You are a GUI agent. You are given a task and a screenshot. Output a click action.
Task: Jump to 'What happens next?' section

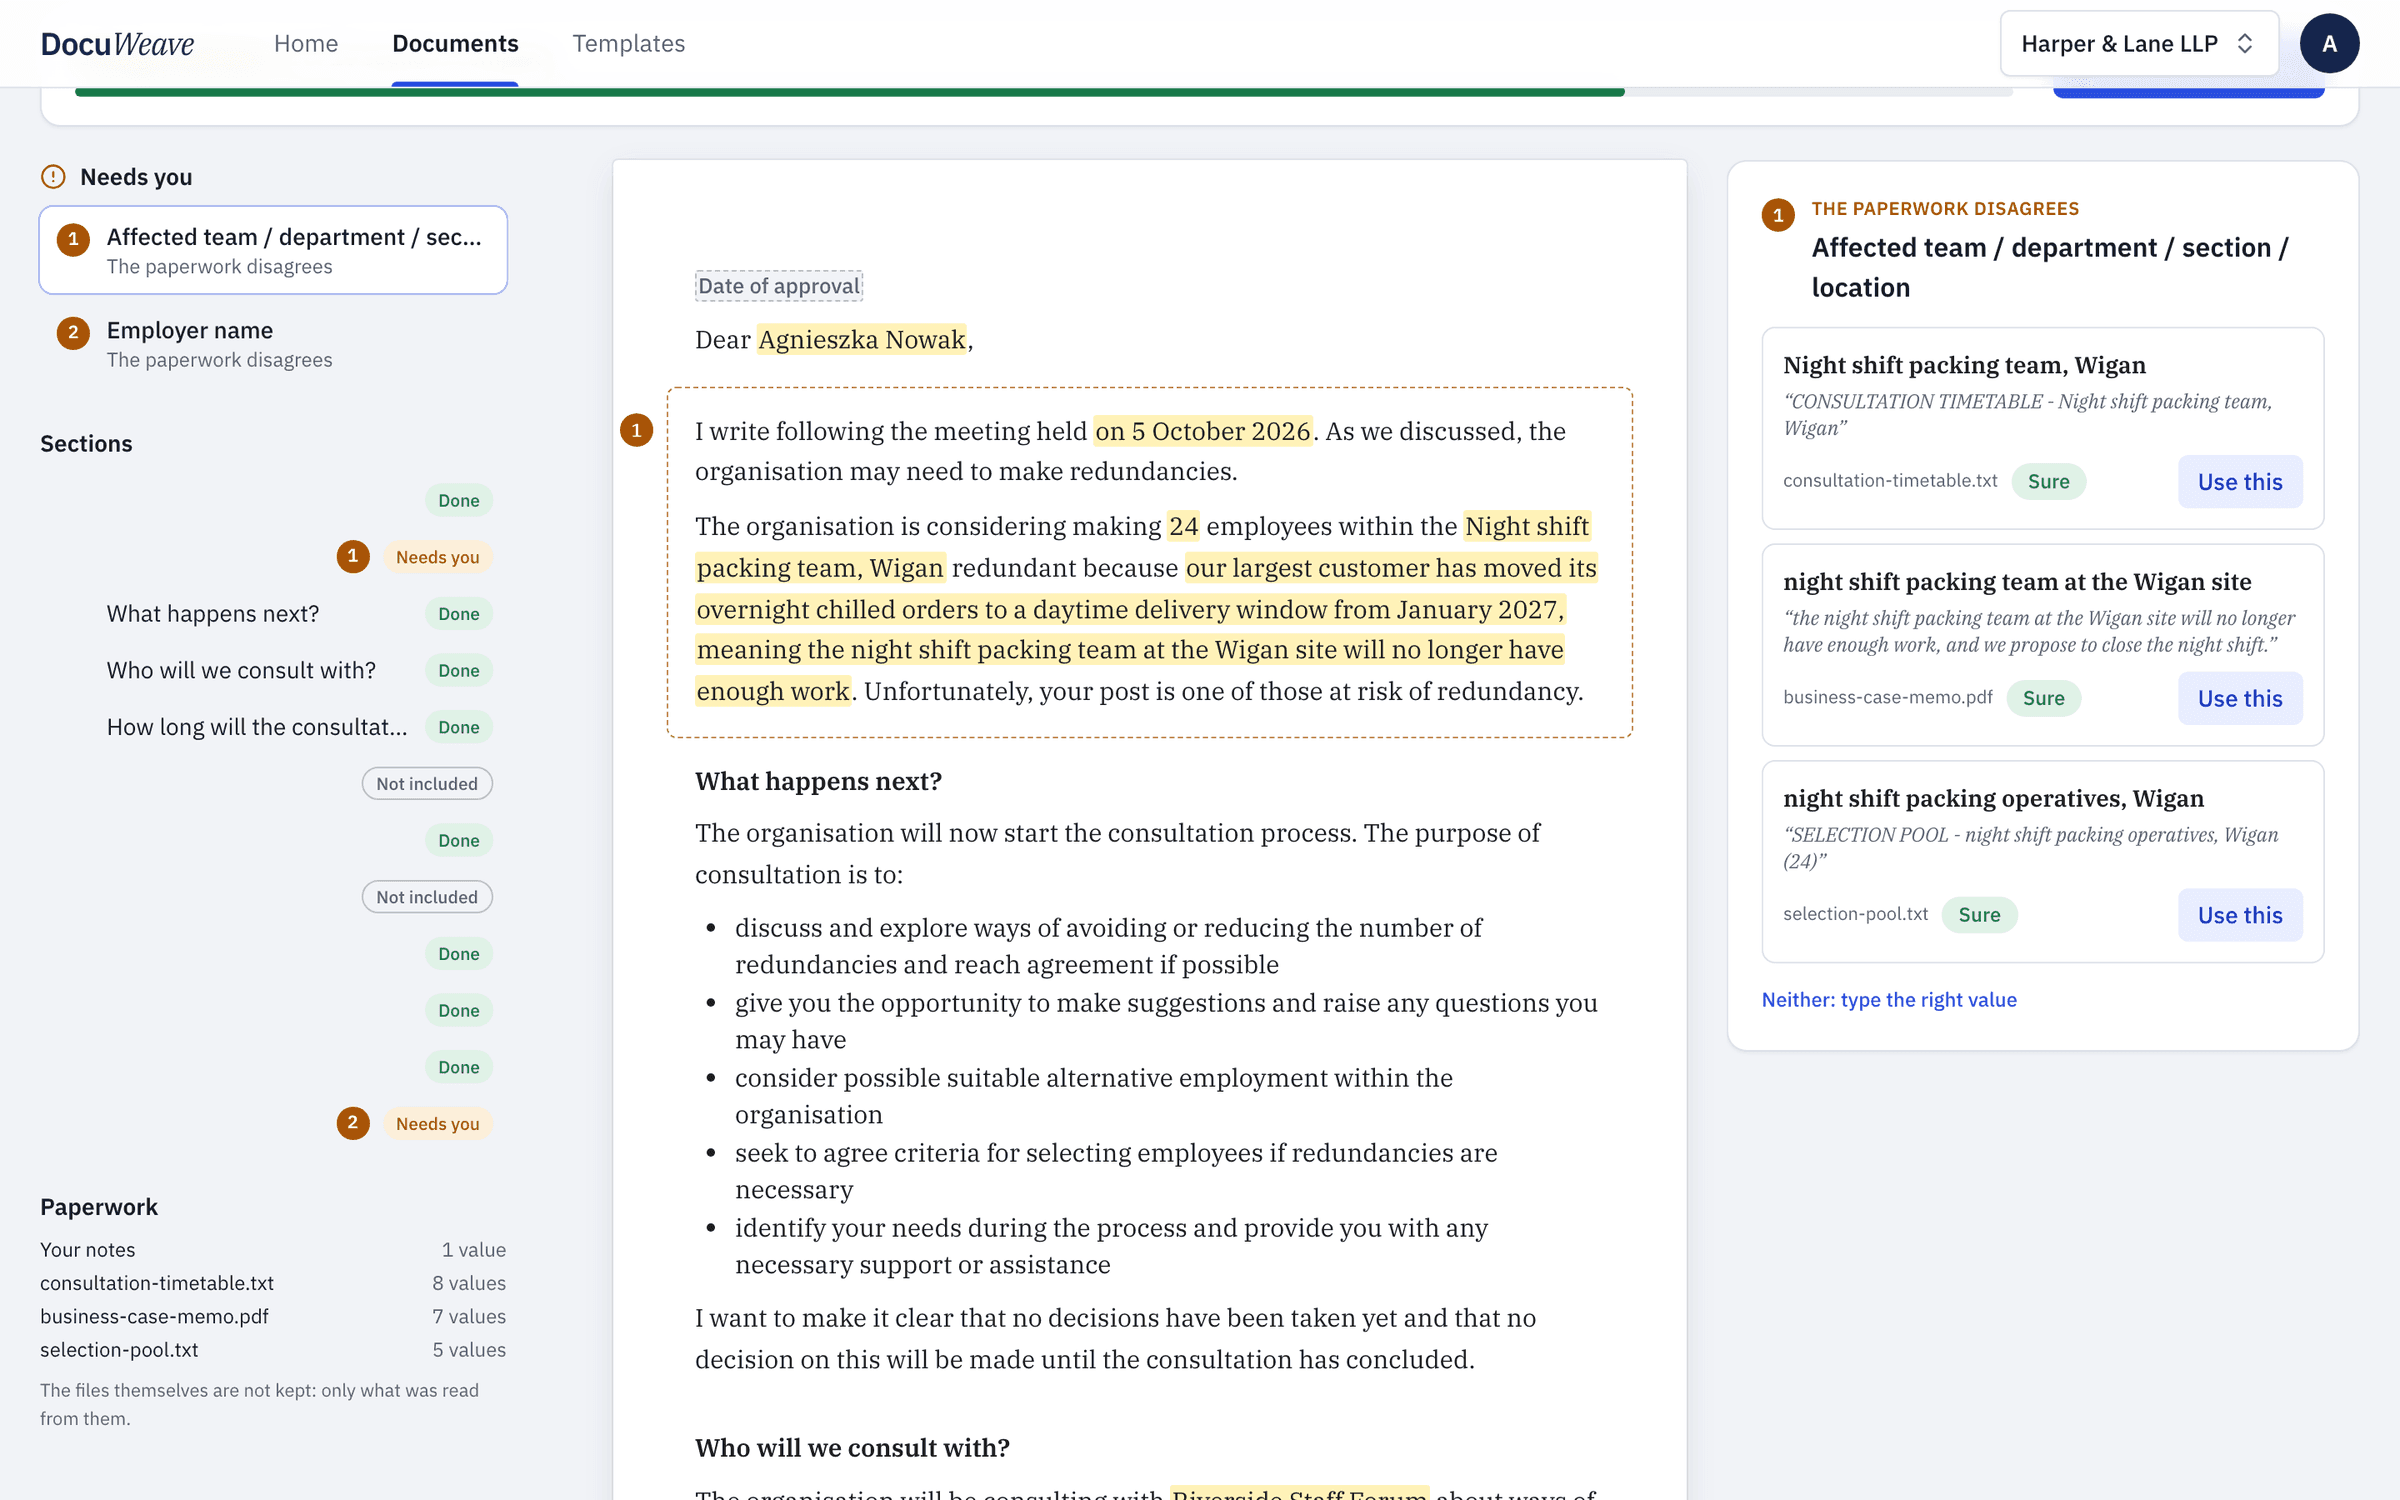pyautogui.click(x=213, y=613)
